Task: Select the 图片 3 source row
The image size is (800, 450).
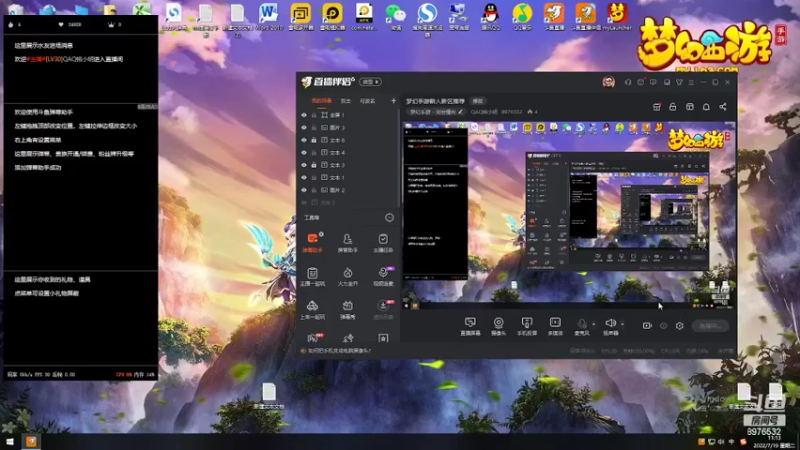Action: pos(349,128)
